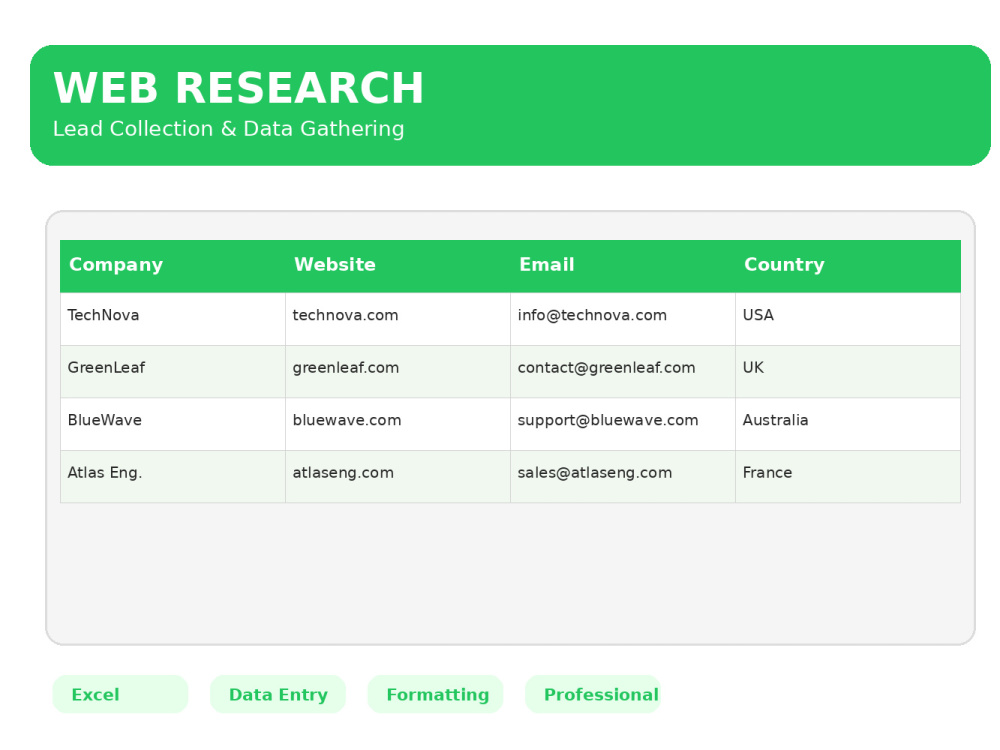Click the technova.com website cell
Image resolution: width=1000 pixels, height=750 pixels.
[398, 319]
